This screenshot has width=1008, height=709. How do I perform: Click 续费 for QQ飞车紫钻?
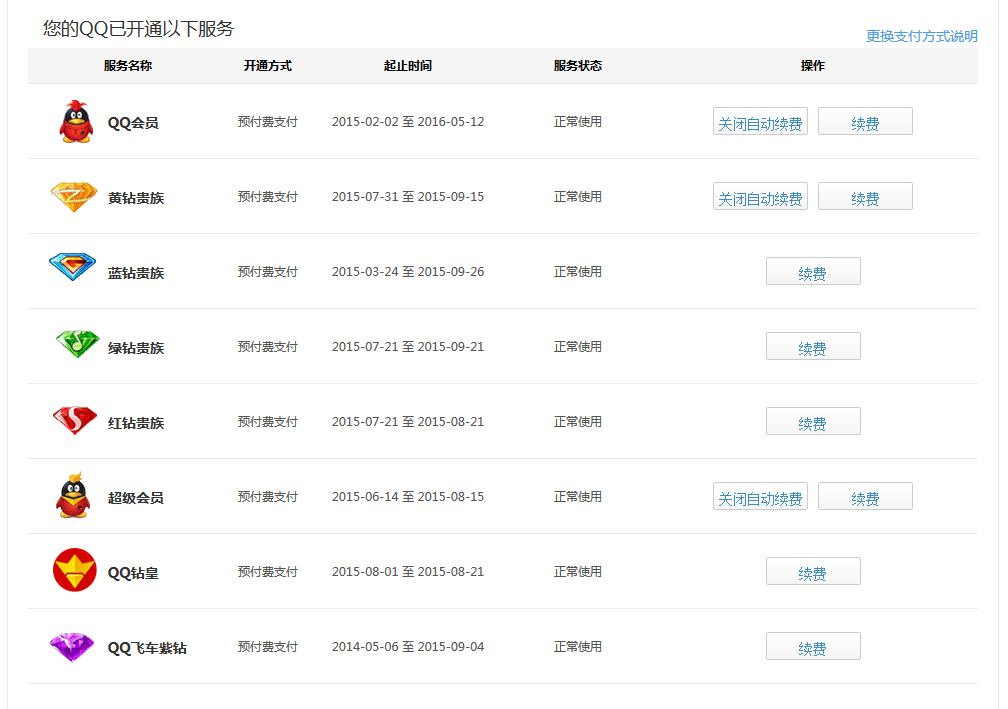coord(813,646)
